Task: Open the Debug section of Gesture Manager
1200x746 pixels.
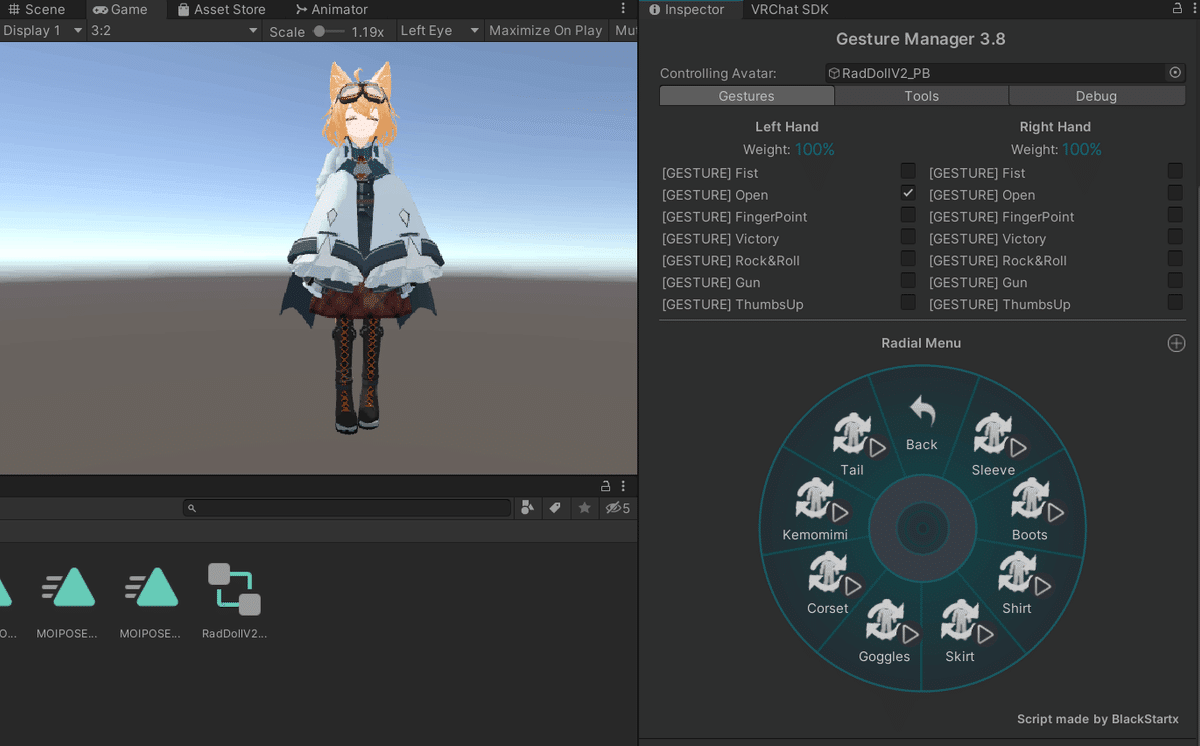Action: pos(1097,95)
